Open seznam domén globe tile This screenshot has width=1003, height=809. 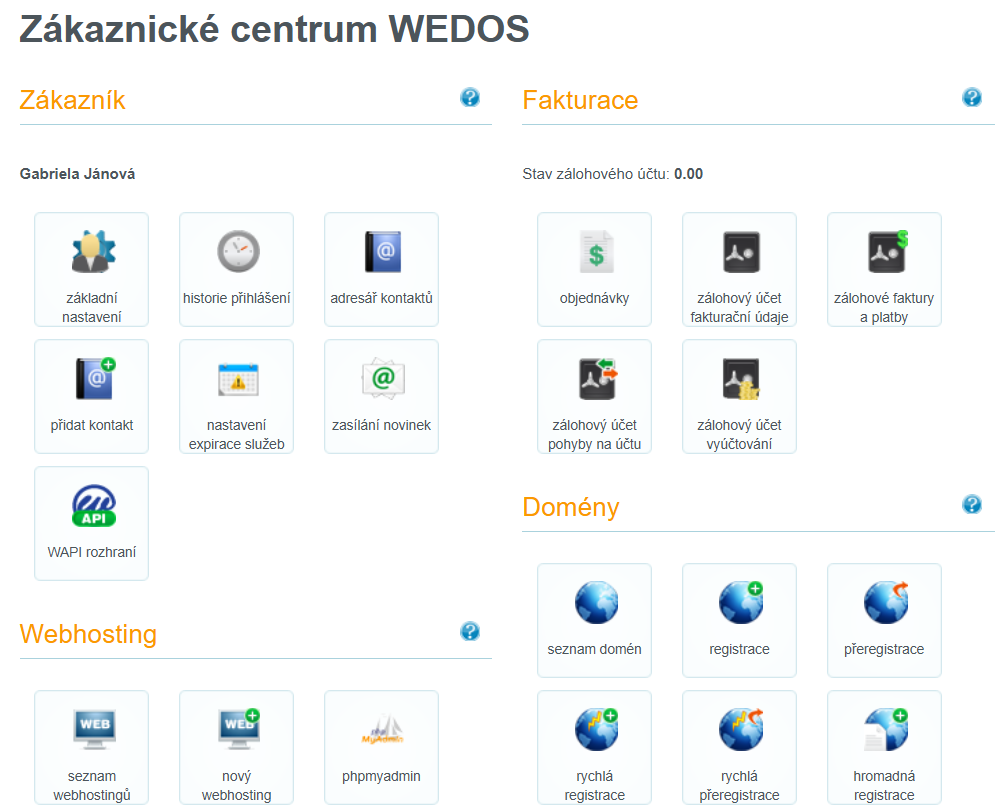594,620
